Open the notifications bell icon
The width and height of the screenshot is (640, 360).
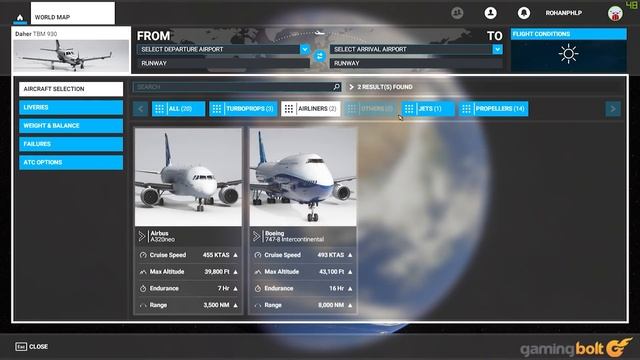[x=524, y=13]
